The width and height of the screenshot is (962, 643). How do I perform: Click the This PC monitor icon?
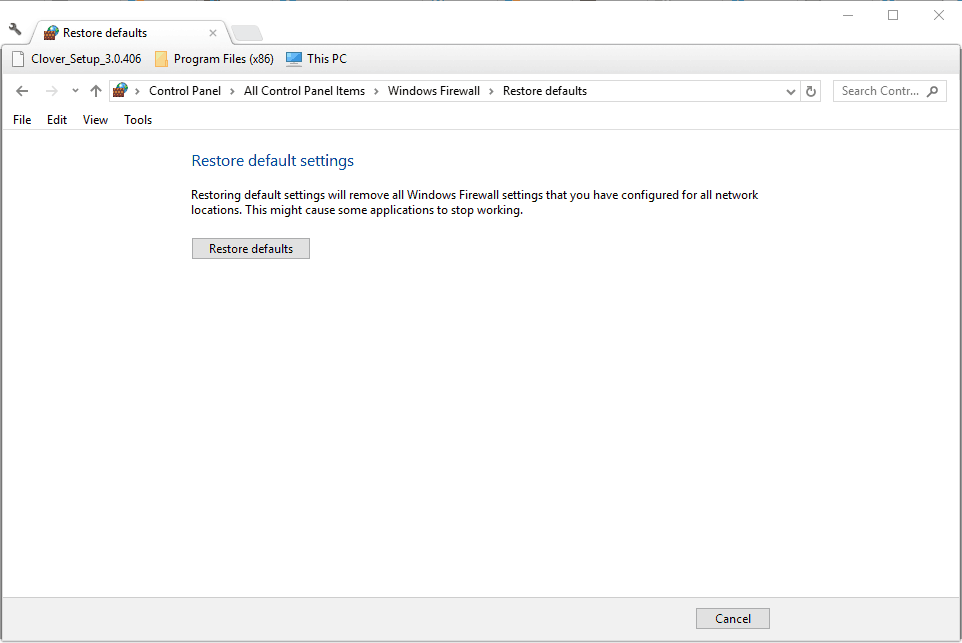(x=294, y=59)
